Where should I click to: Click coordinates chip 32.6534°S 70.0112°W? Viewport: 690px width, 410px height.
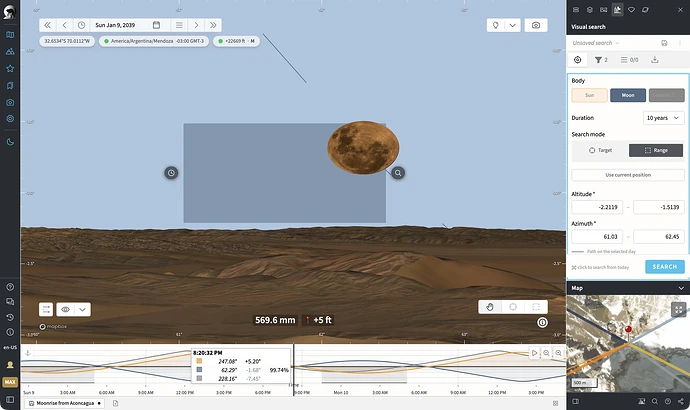[67, 41]
